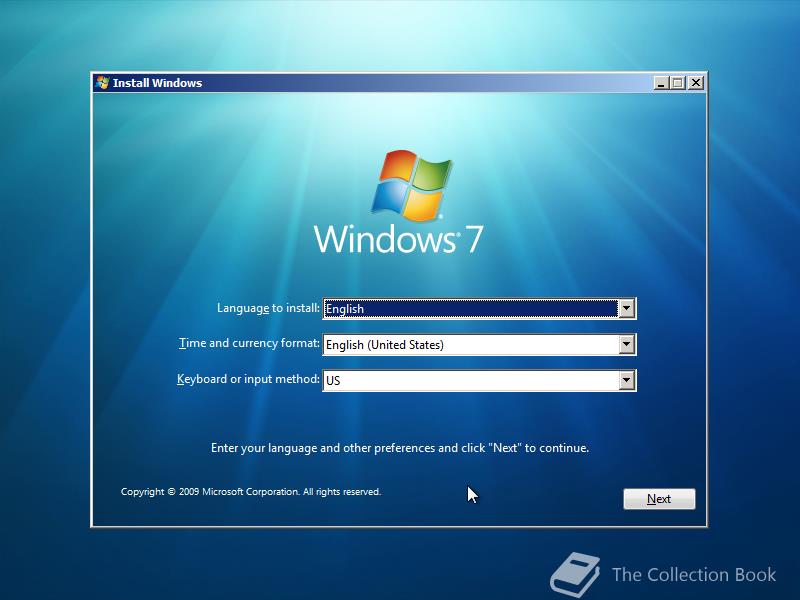Maximize the Install Windows window

coord(678,83)
